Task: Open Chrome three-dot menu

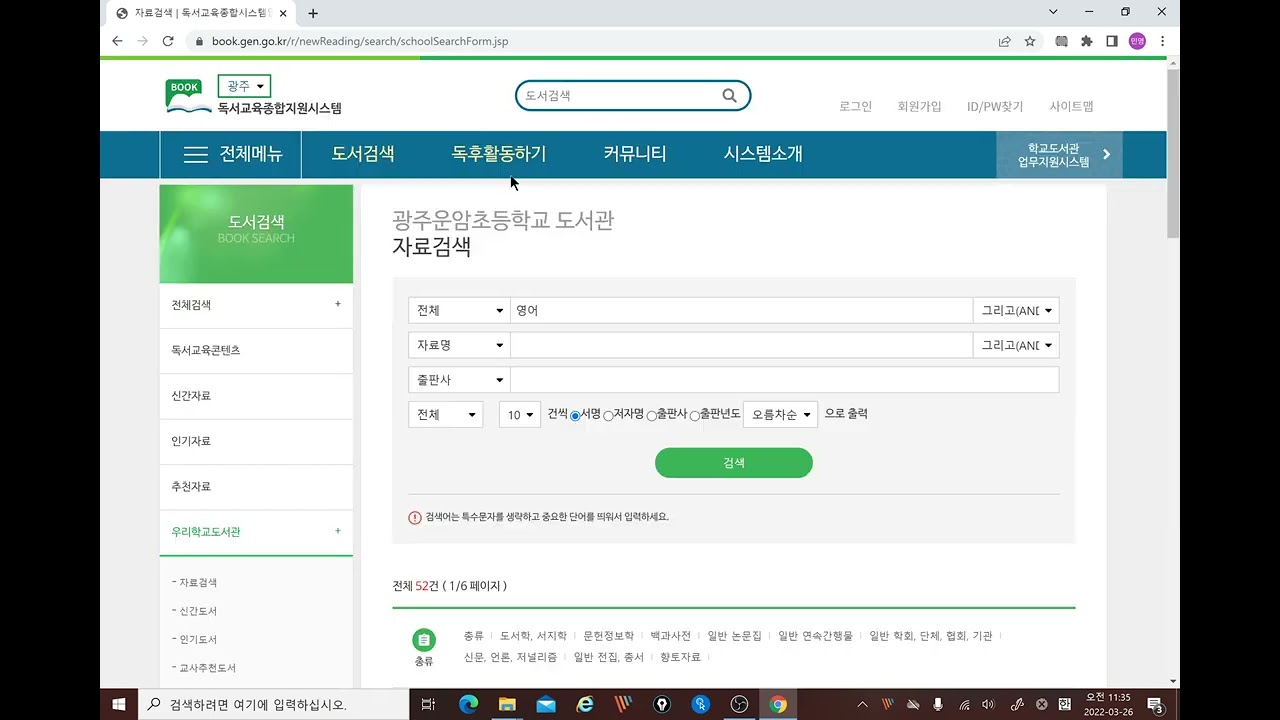Action: click(x=1162, y=41)
